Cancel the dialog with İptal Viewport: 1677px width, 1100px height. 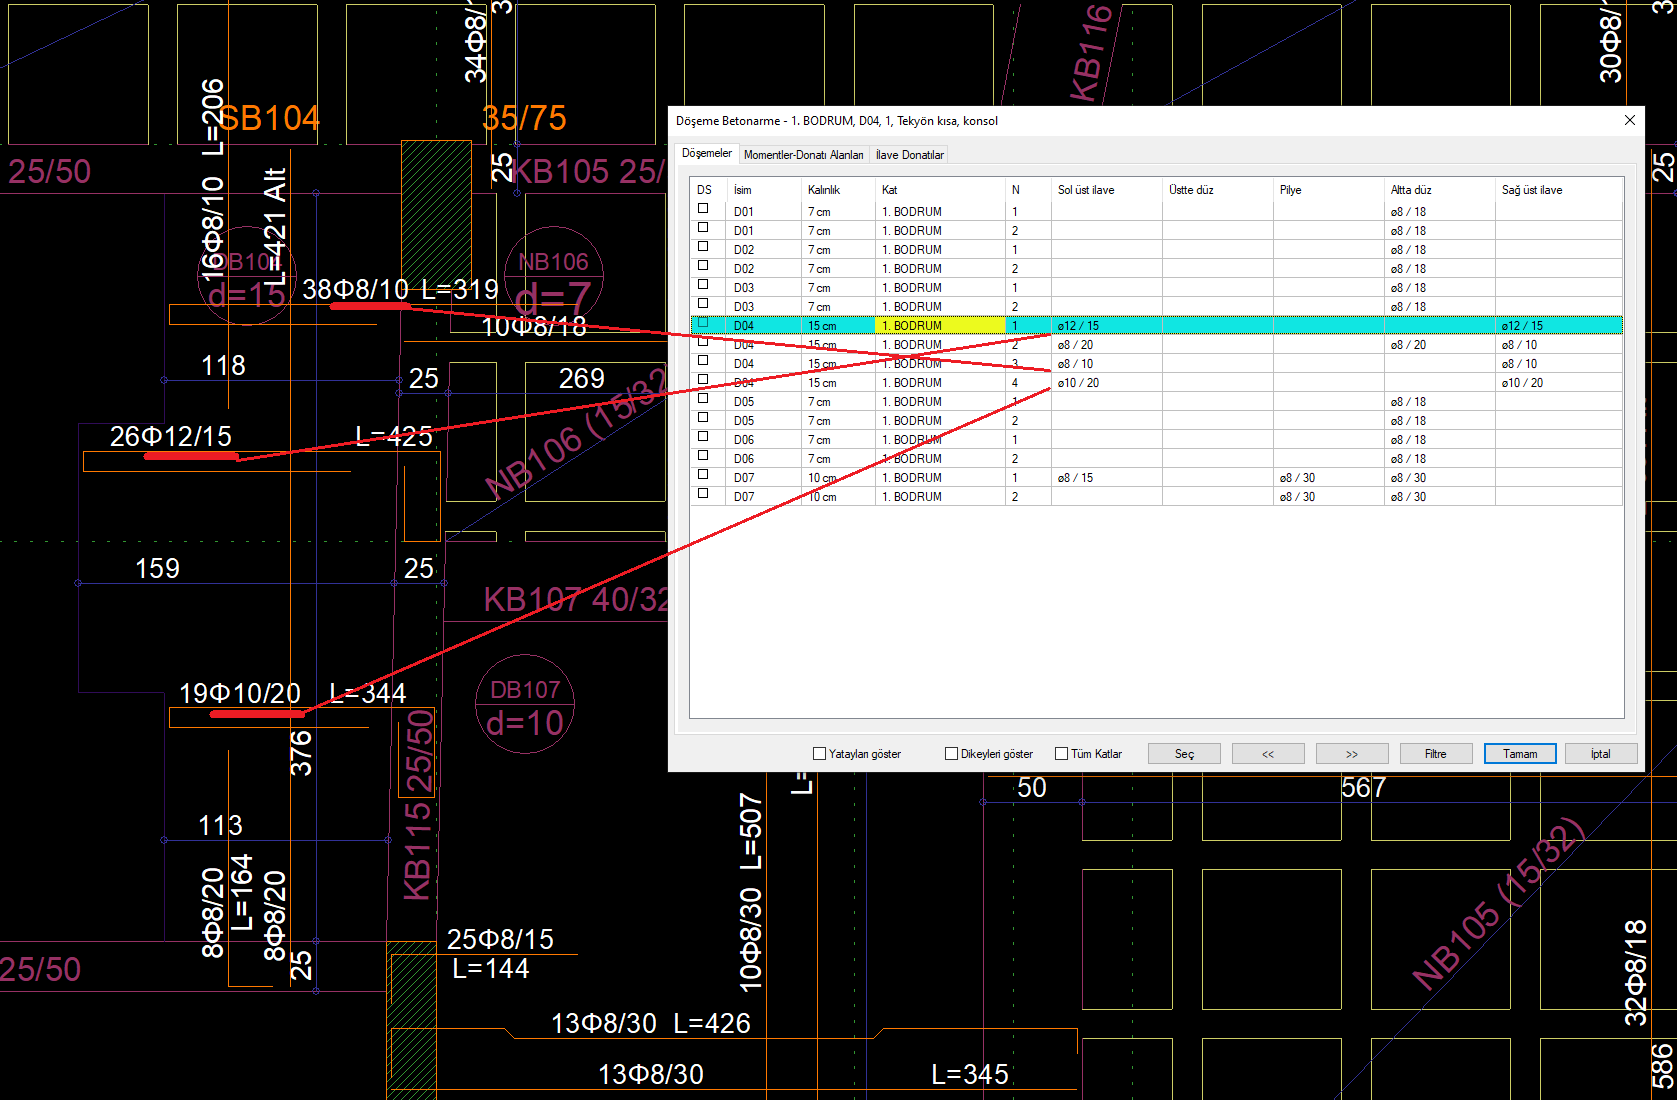(x=1601, y=754)
